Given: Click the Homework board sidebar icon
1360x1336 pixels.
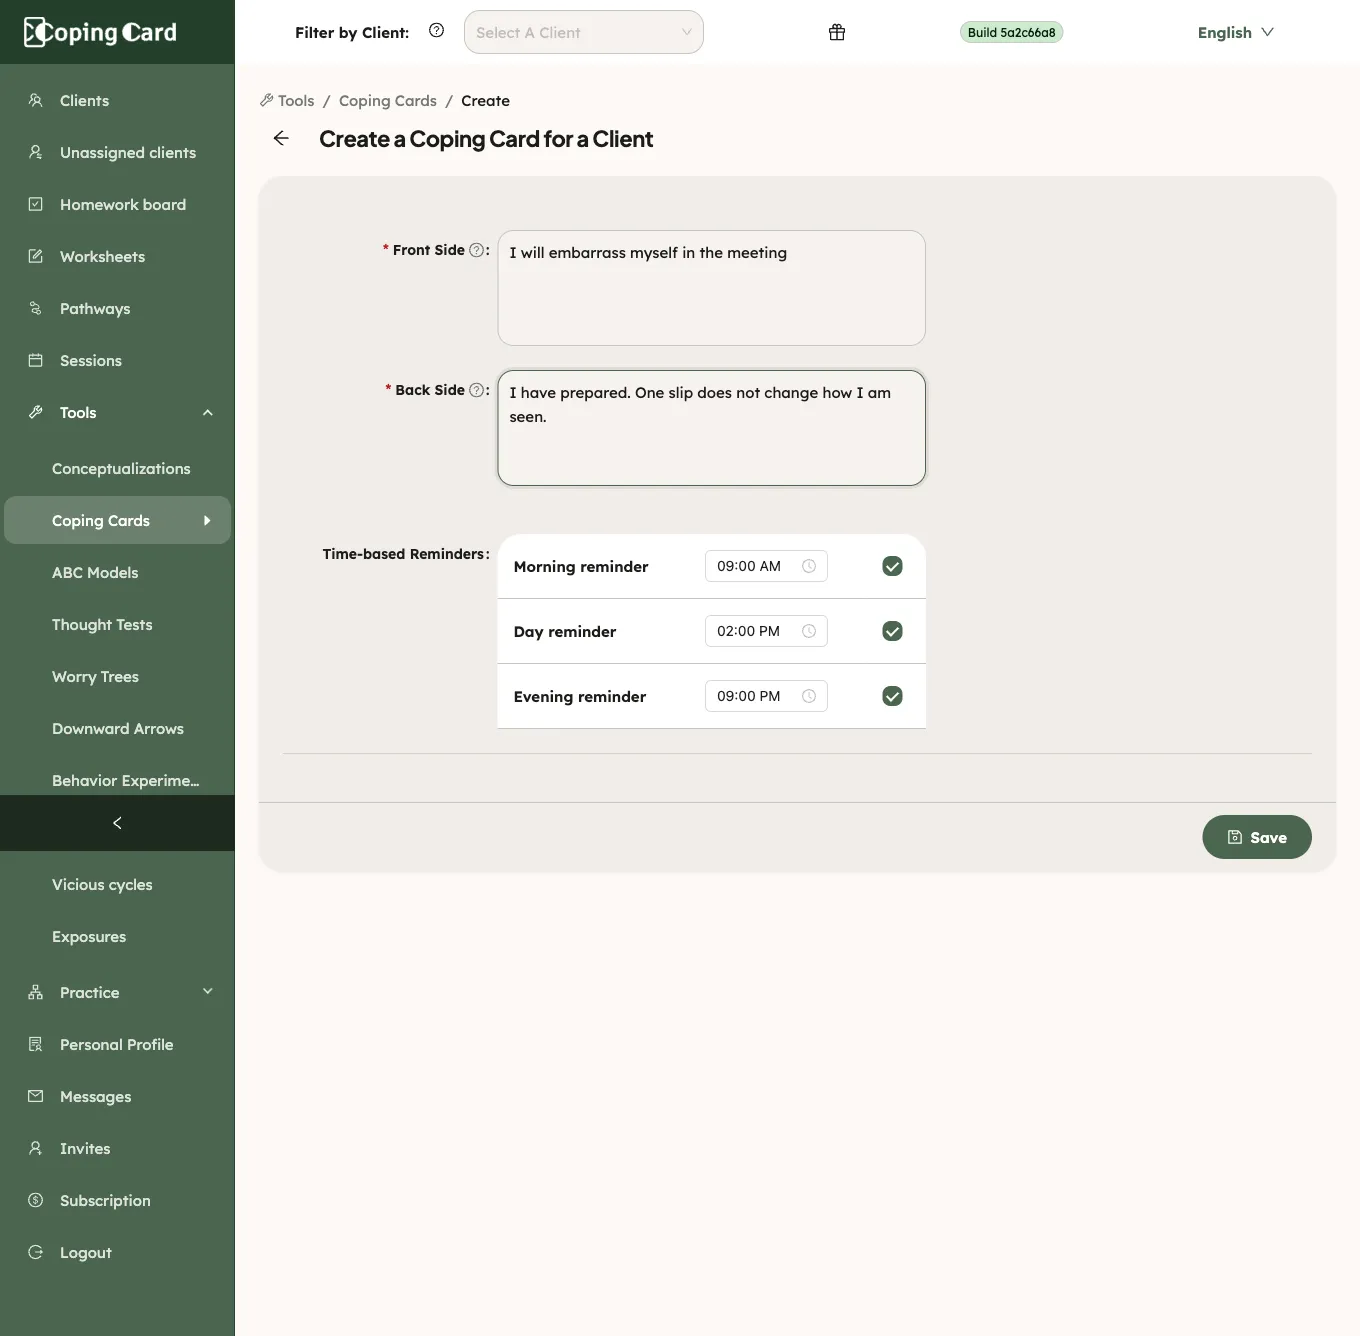Looking at the screenshot, I should [x=36, y=204].
